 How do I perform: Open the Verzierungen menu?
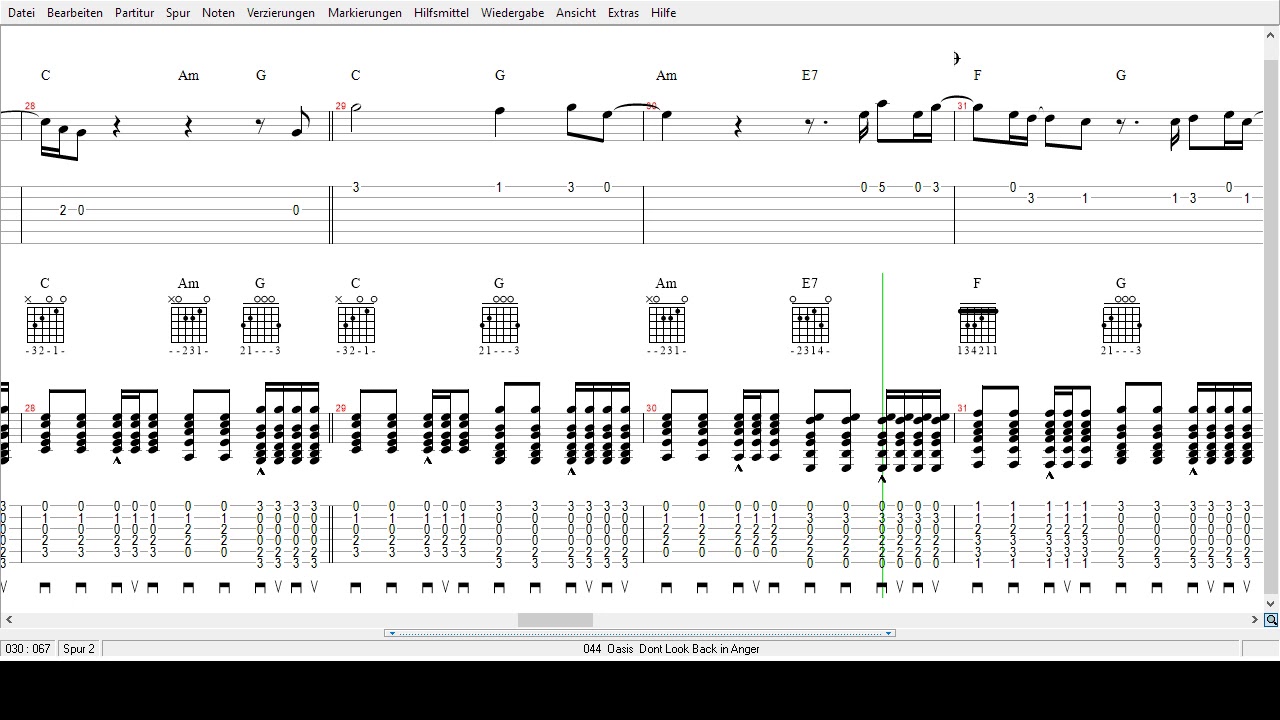(x=281, y=13)
